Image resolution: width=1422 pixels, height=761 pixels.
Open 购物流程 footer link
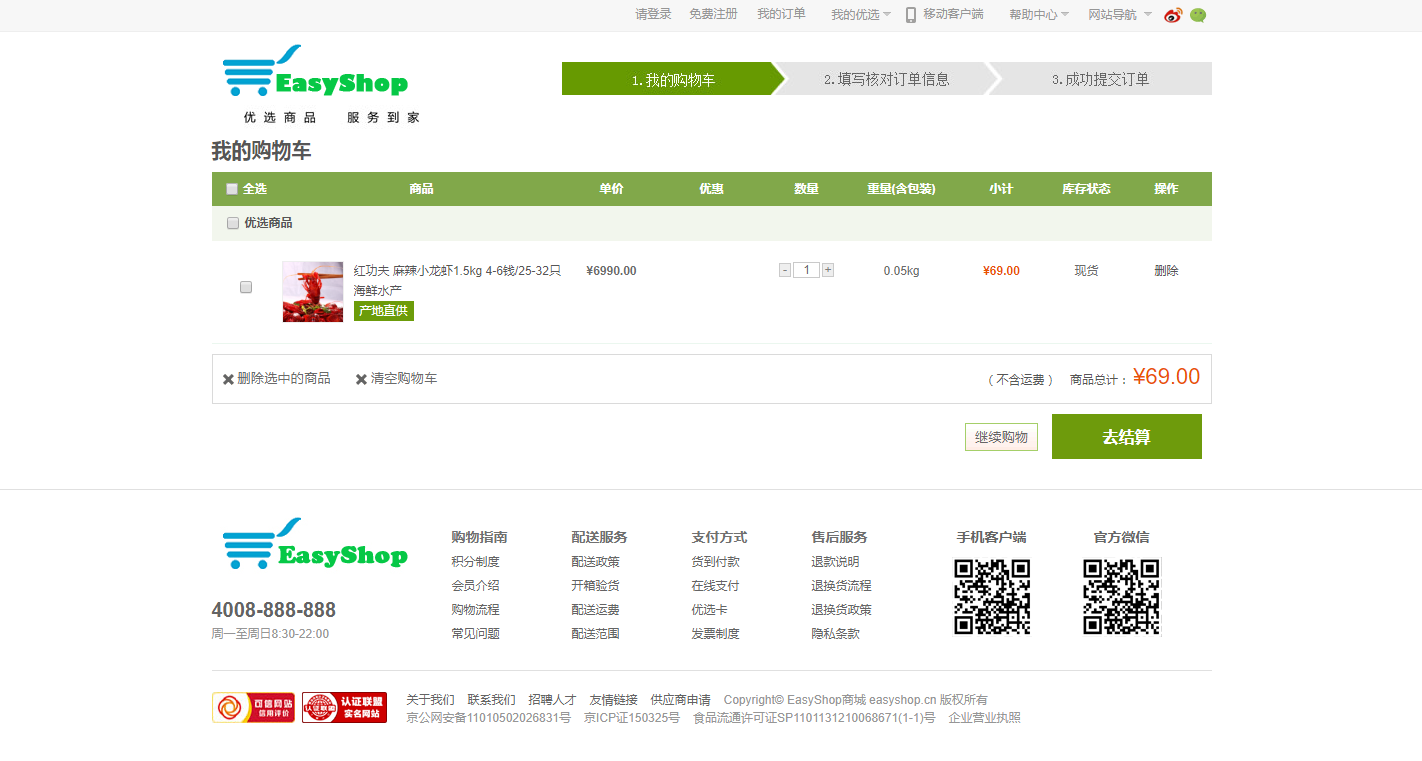point(475,610)
